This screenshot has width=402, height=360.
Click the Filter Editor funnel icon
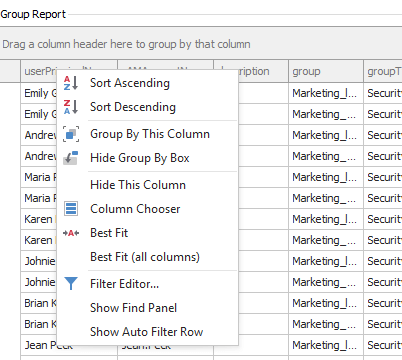click(x=71, y=284)
